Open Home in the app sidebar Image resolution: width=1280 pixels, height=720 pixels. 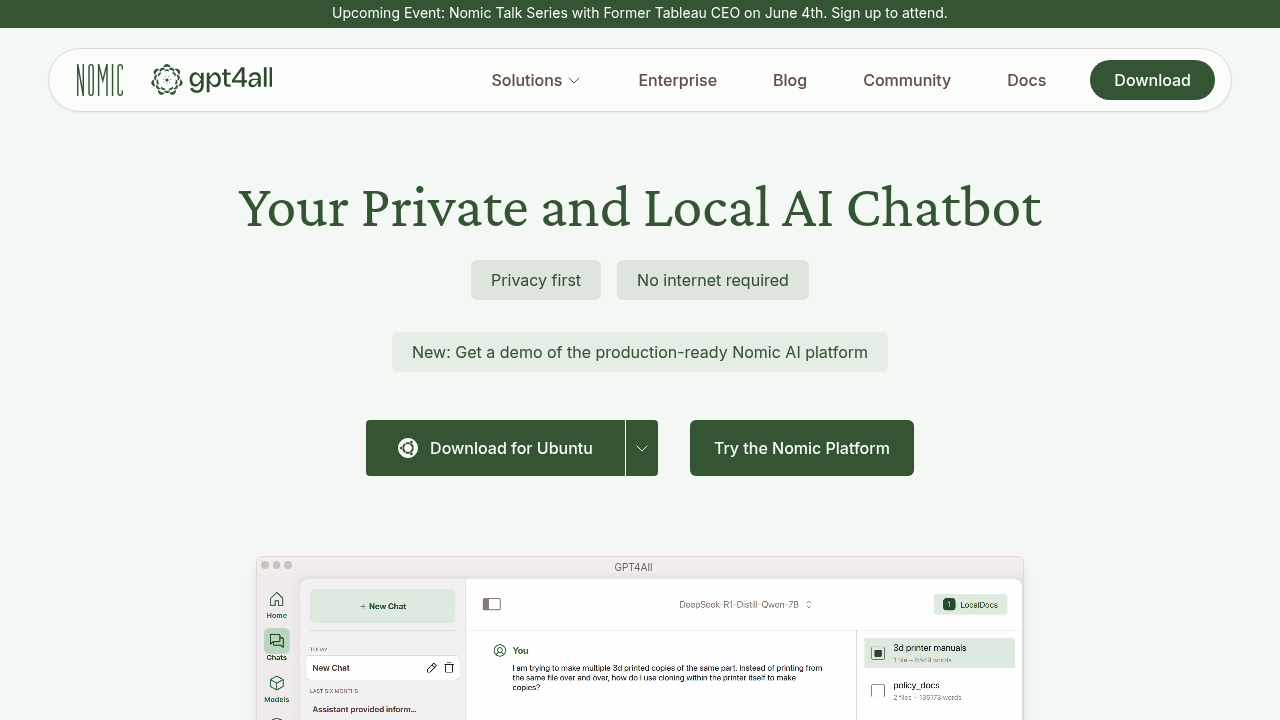[276, 604]
